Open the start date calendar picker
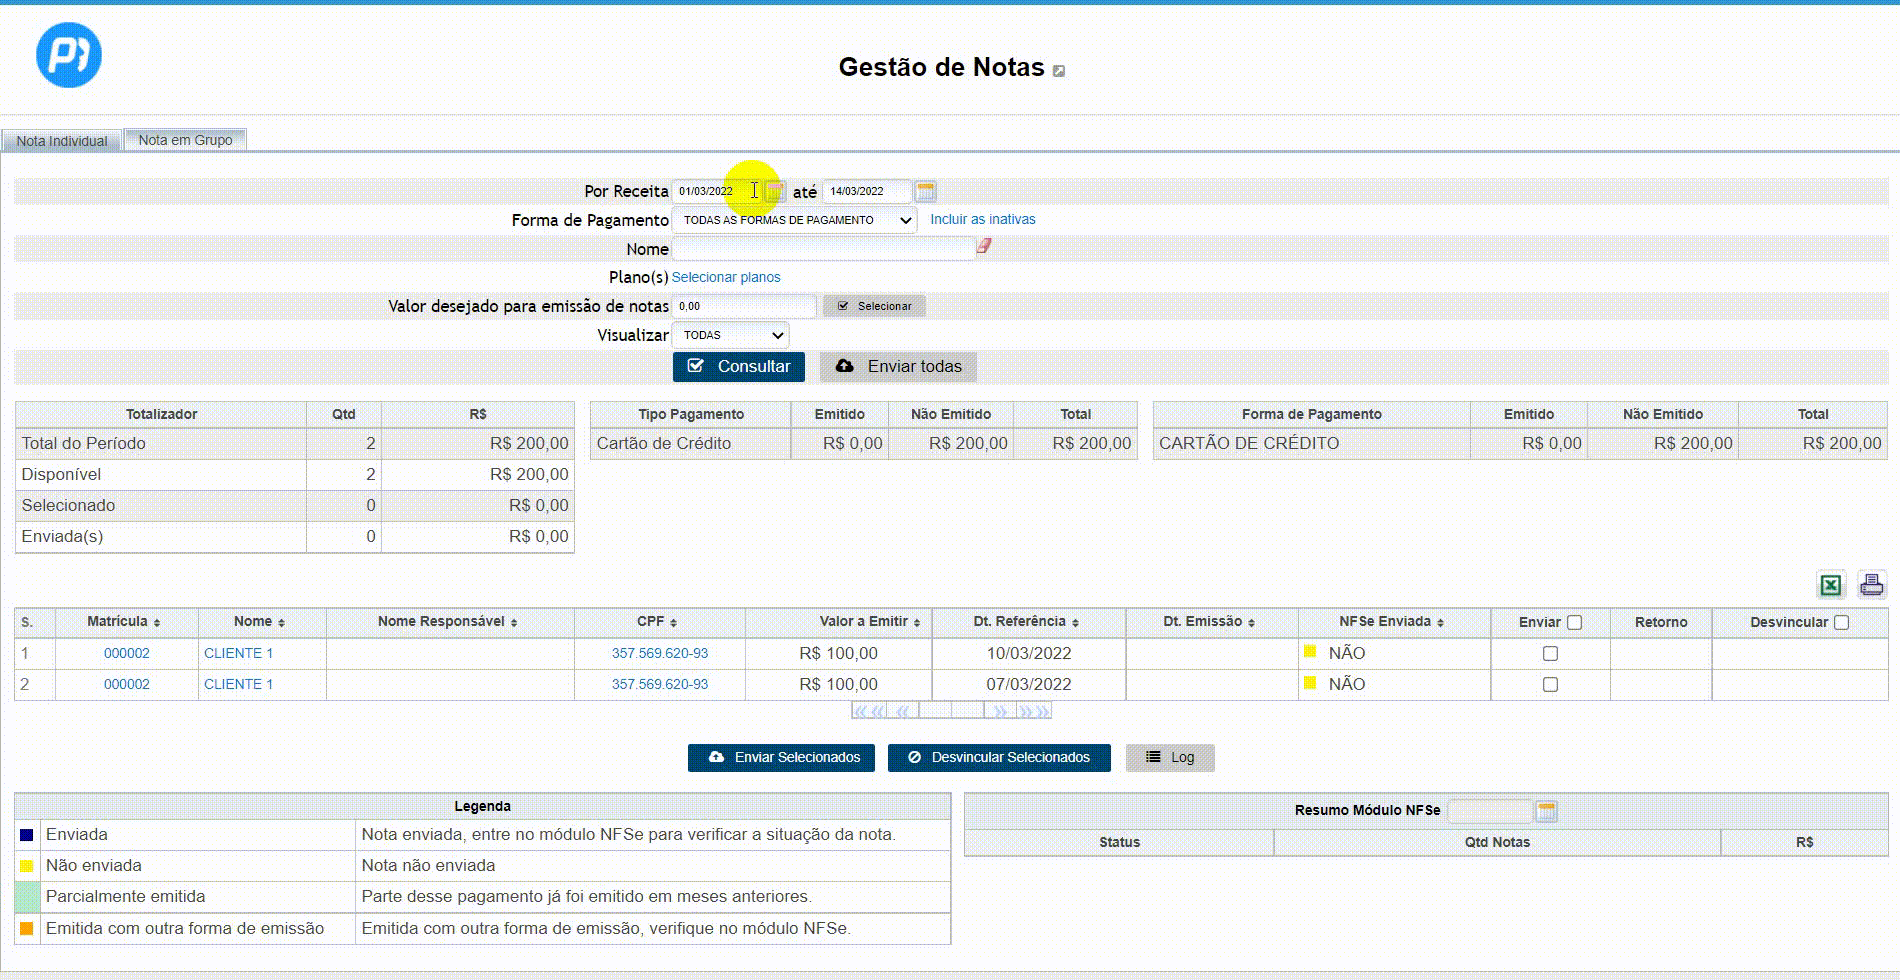Viewport: 1900px width, 980px height. tap(775, 191)
